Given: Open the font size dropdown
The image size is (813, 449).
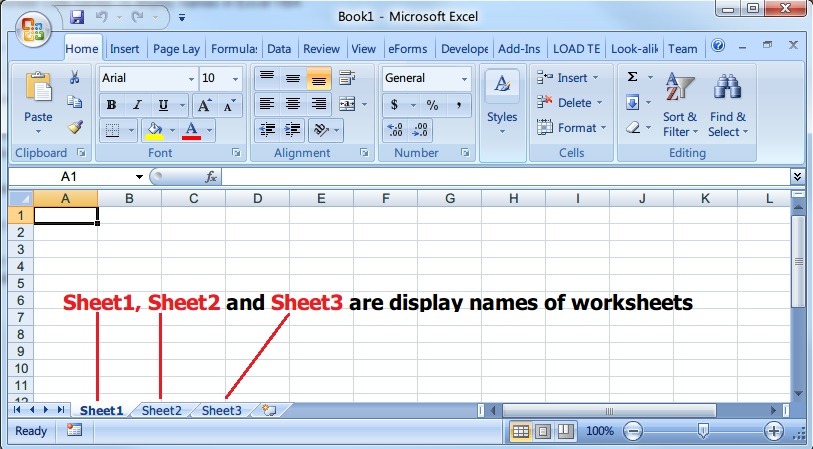Looking at the screenshot, I should [x=235, y=79].
